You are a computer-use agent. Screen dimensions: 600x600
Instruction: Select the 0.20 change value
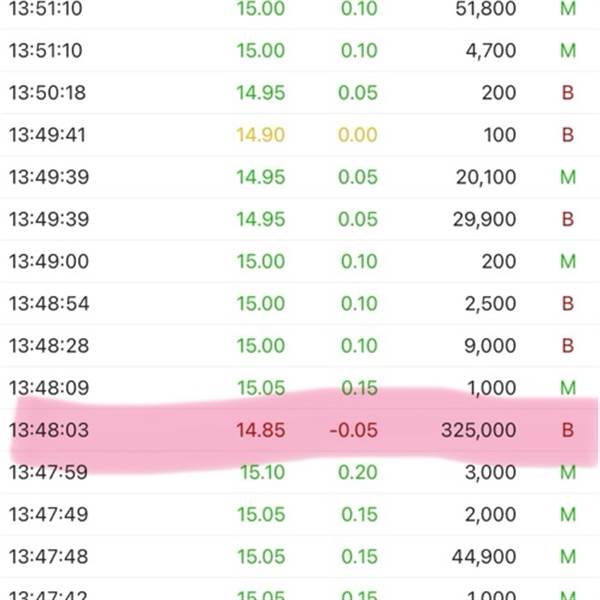click(x=358, y=472)
